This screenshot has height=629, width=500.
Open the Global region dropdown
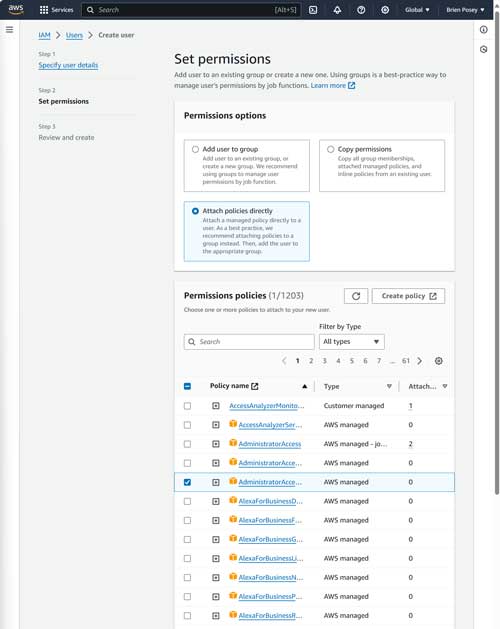(x=417, y=10)
